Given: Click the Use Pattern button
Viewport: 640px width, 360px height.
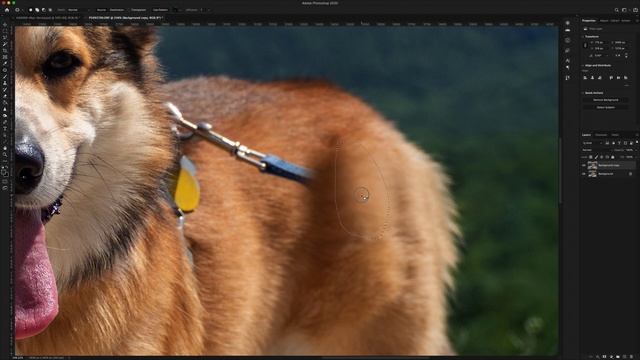Looking at the screenshot, I should [160, 10].
